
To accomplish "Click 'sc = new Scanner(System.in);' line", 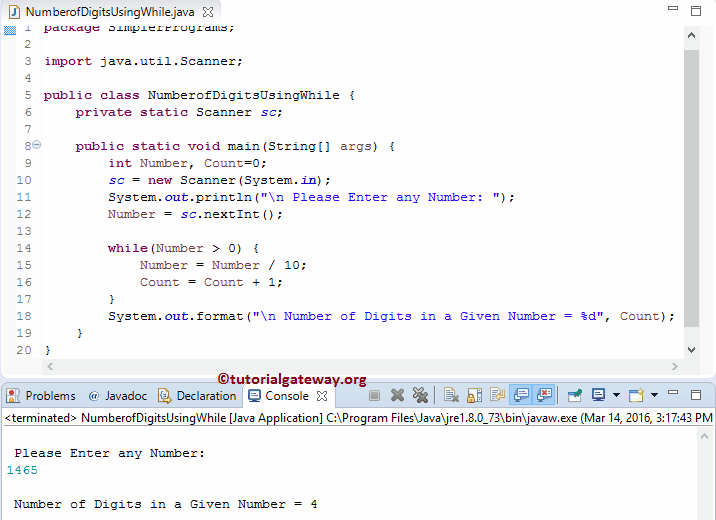I will (219, 180).
